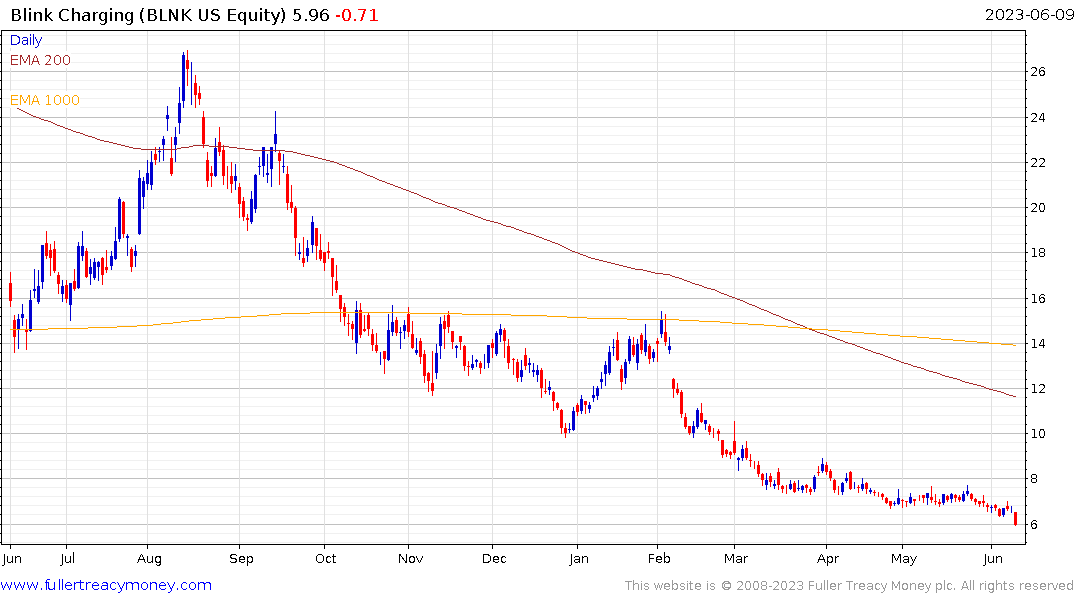Click the 'Nov' label on the time axis
Viewport: 1075px width, 600px height.
[x=411, y=559]
